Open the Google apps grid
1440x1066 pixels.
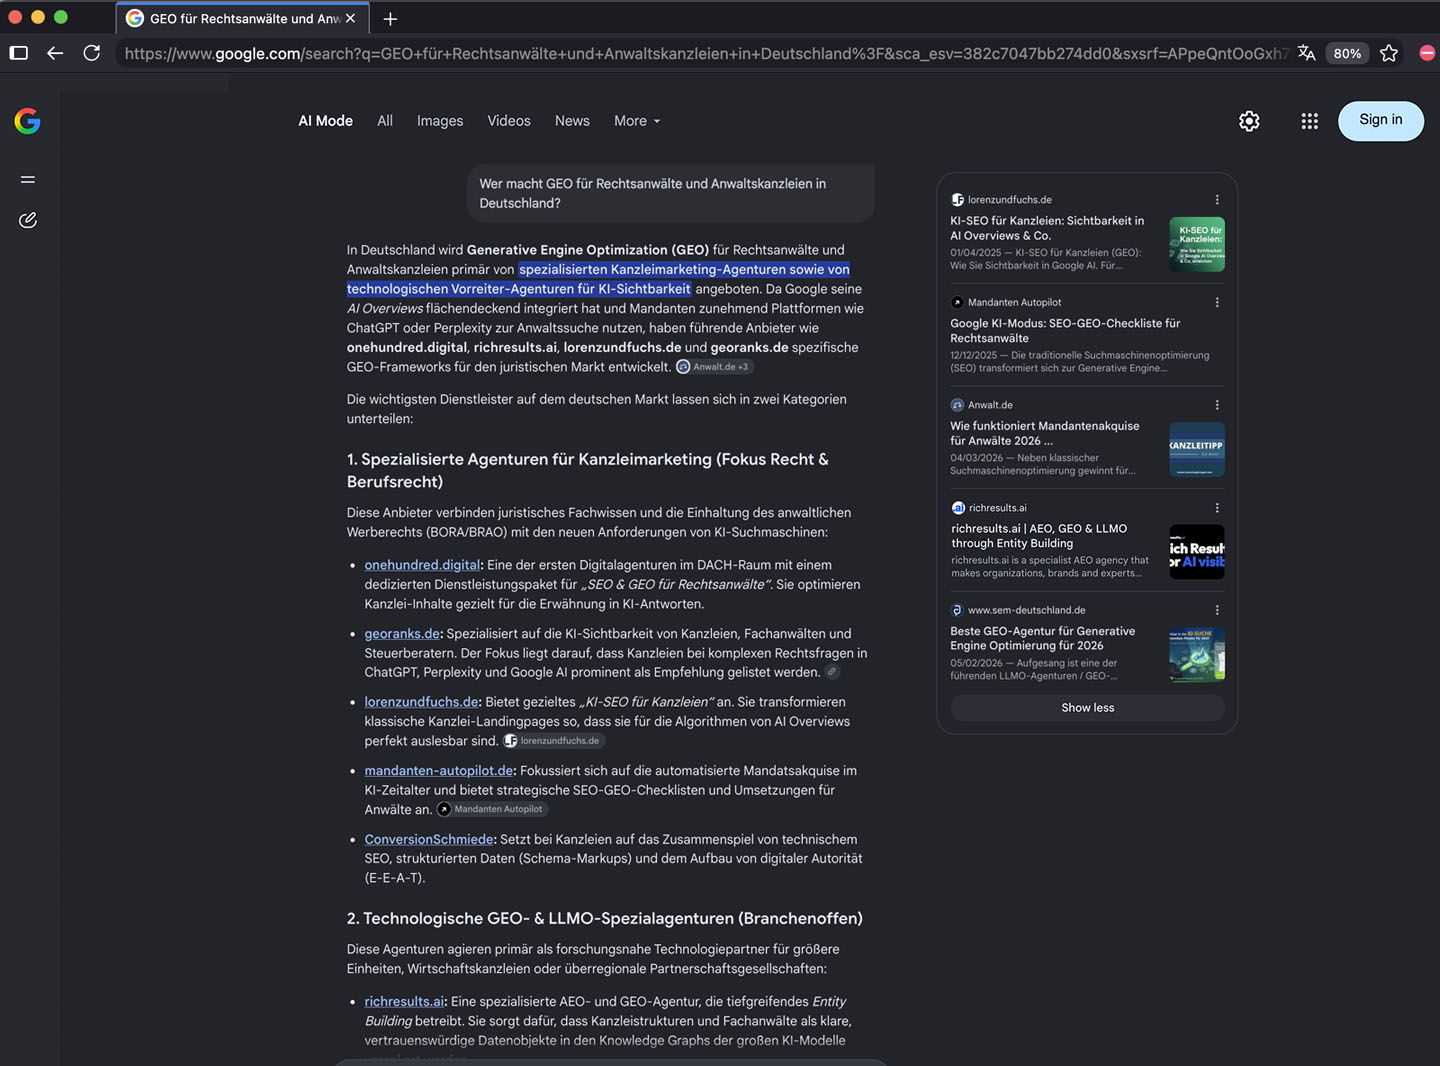(x=1309, y=121)
